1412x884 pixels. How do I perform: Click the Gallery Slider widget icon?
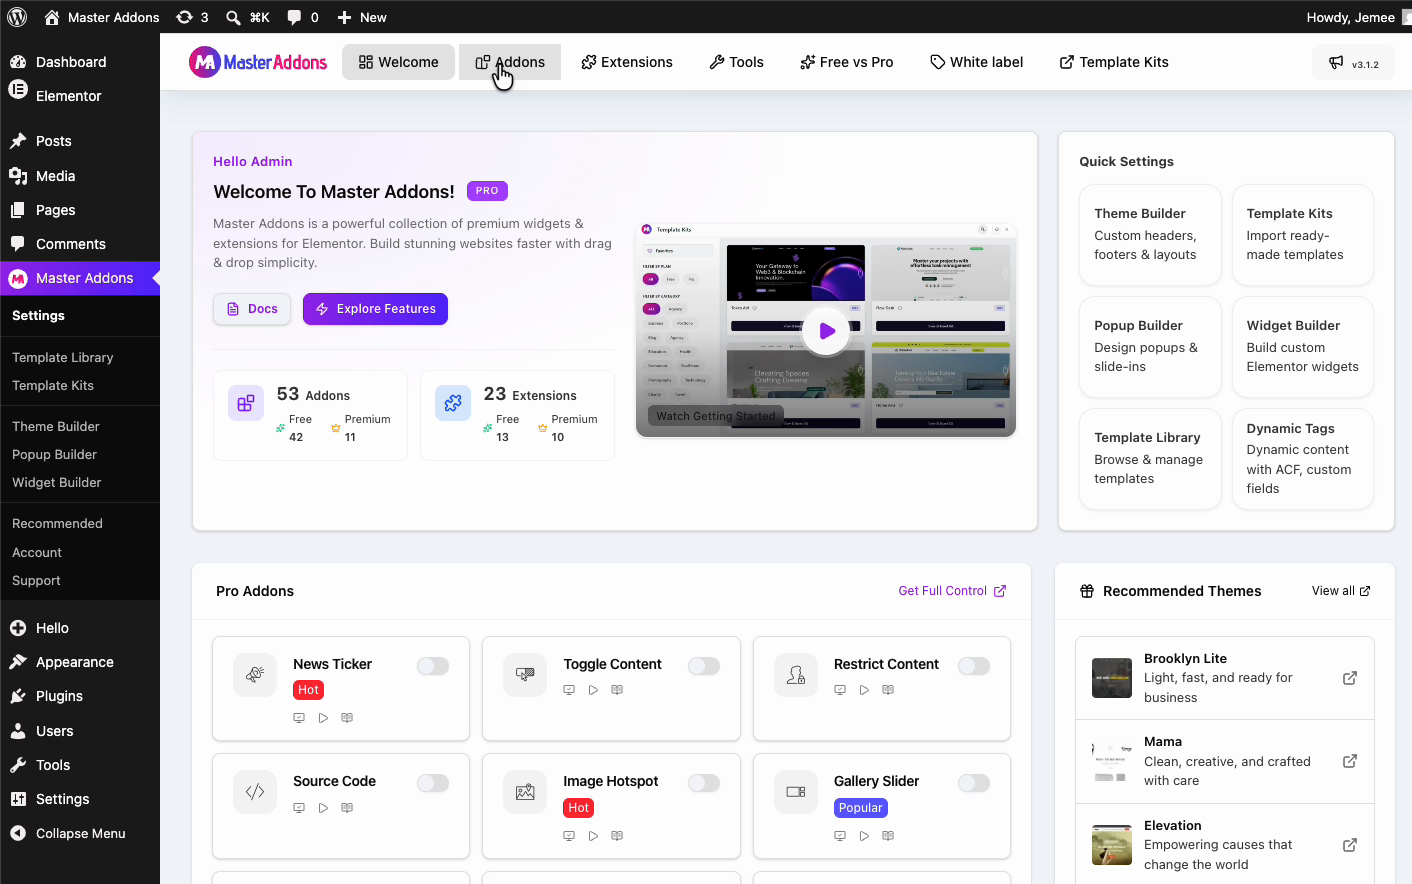(x=796, y=792)
